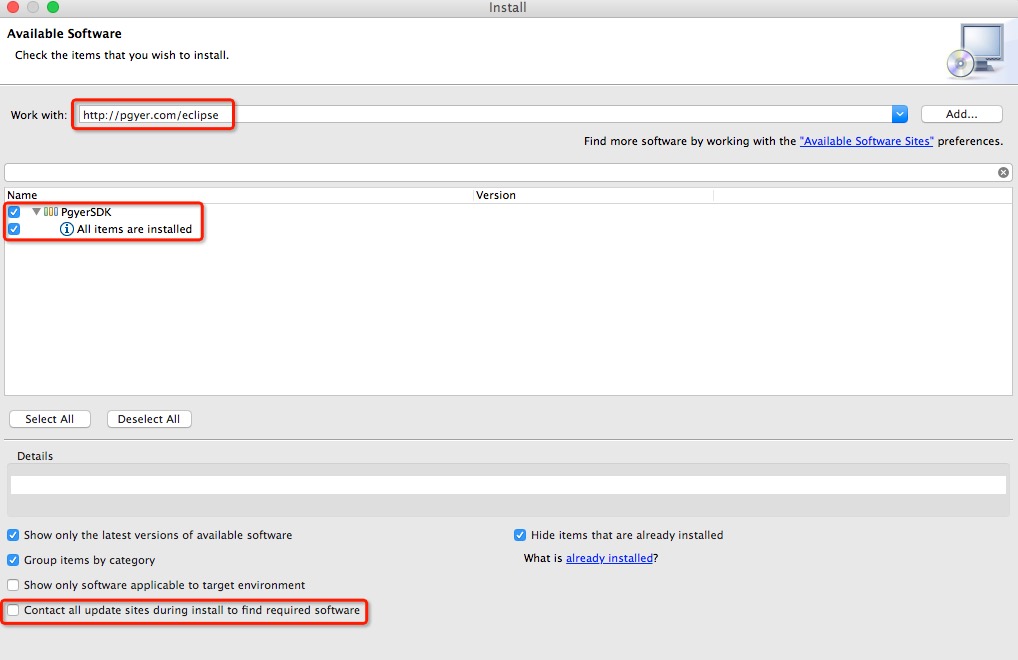Viewport: 1018px width, 660px height.
Task: Uncheck Hide items that are already installed
Action: click(x=520, y=535)
